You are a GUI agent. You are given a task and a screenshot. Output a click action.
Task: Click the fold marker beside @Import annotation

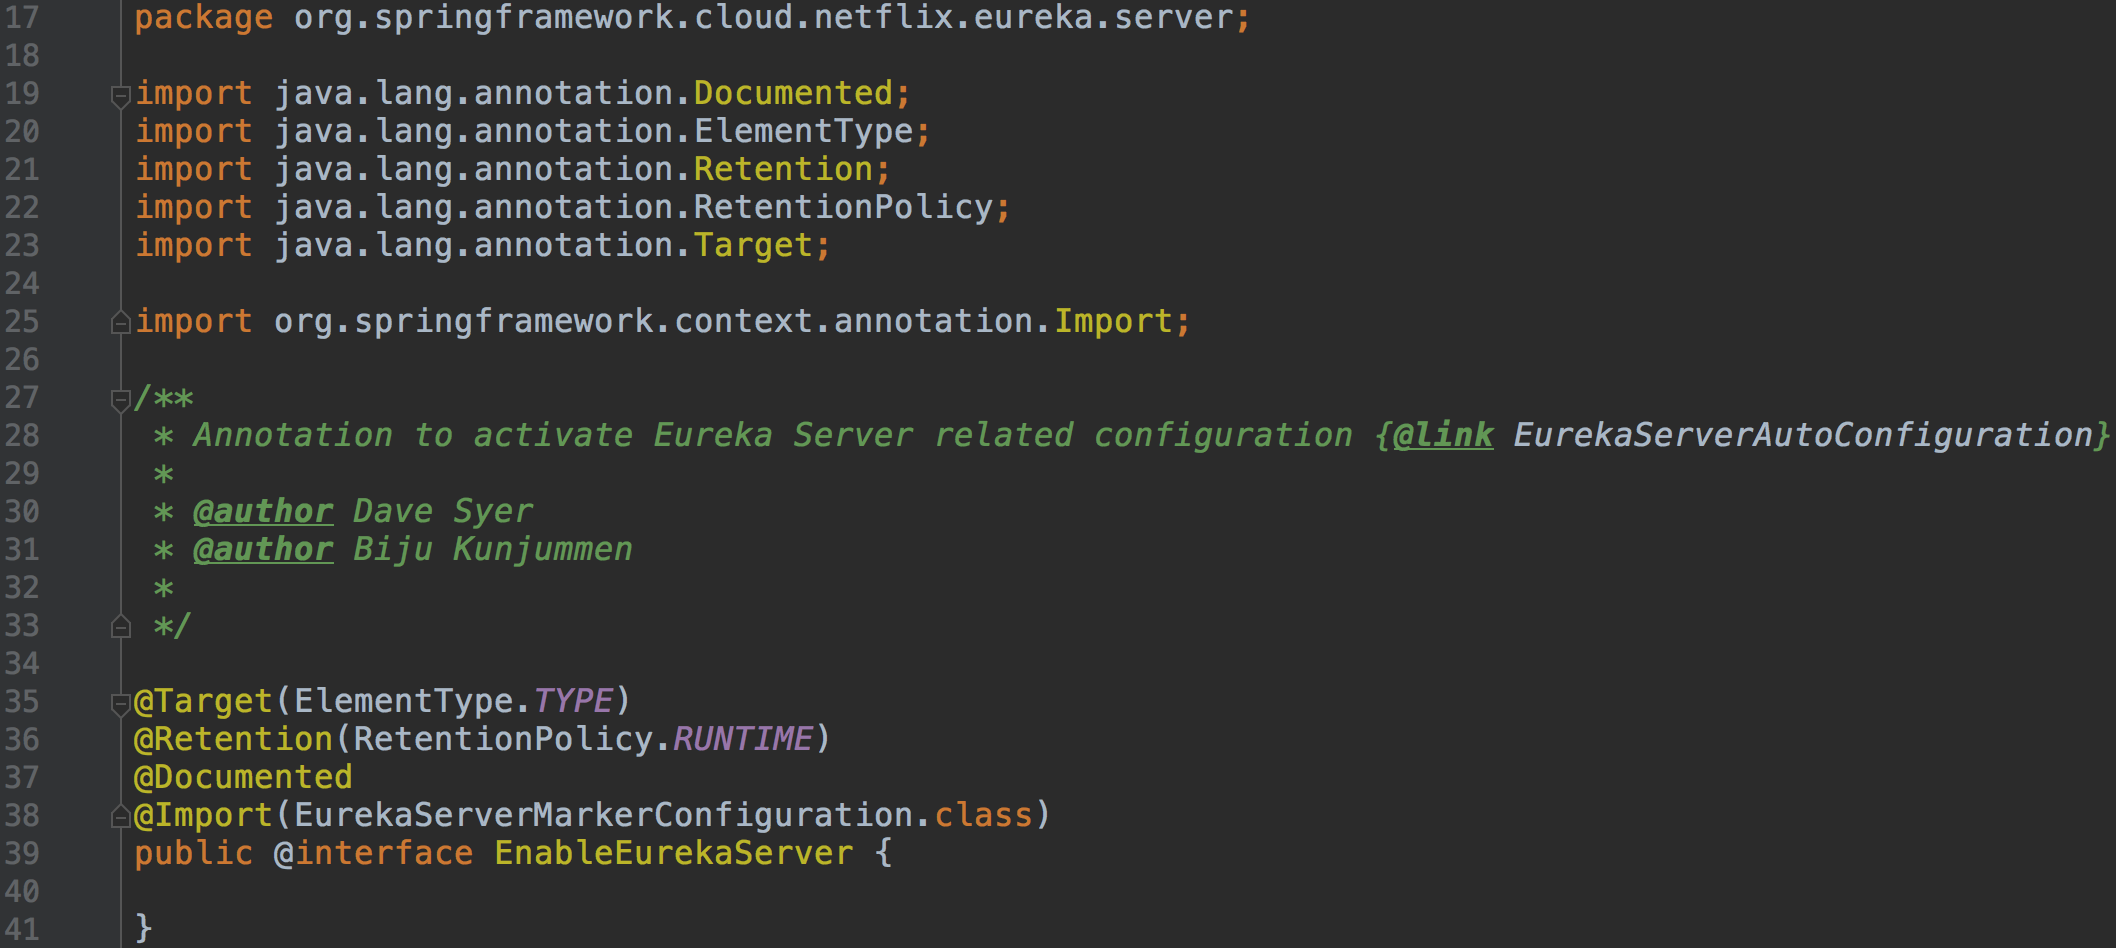120,817
